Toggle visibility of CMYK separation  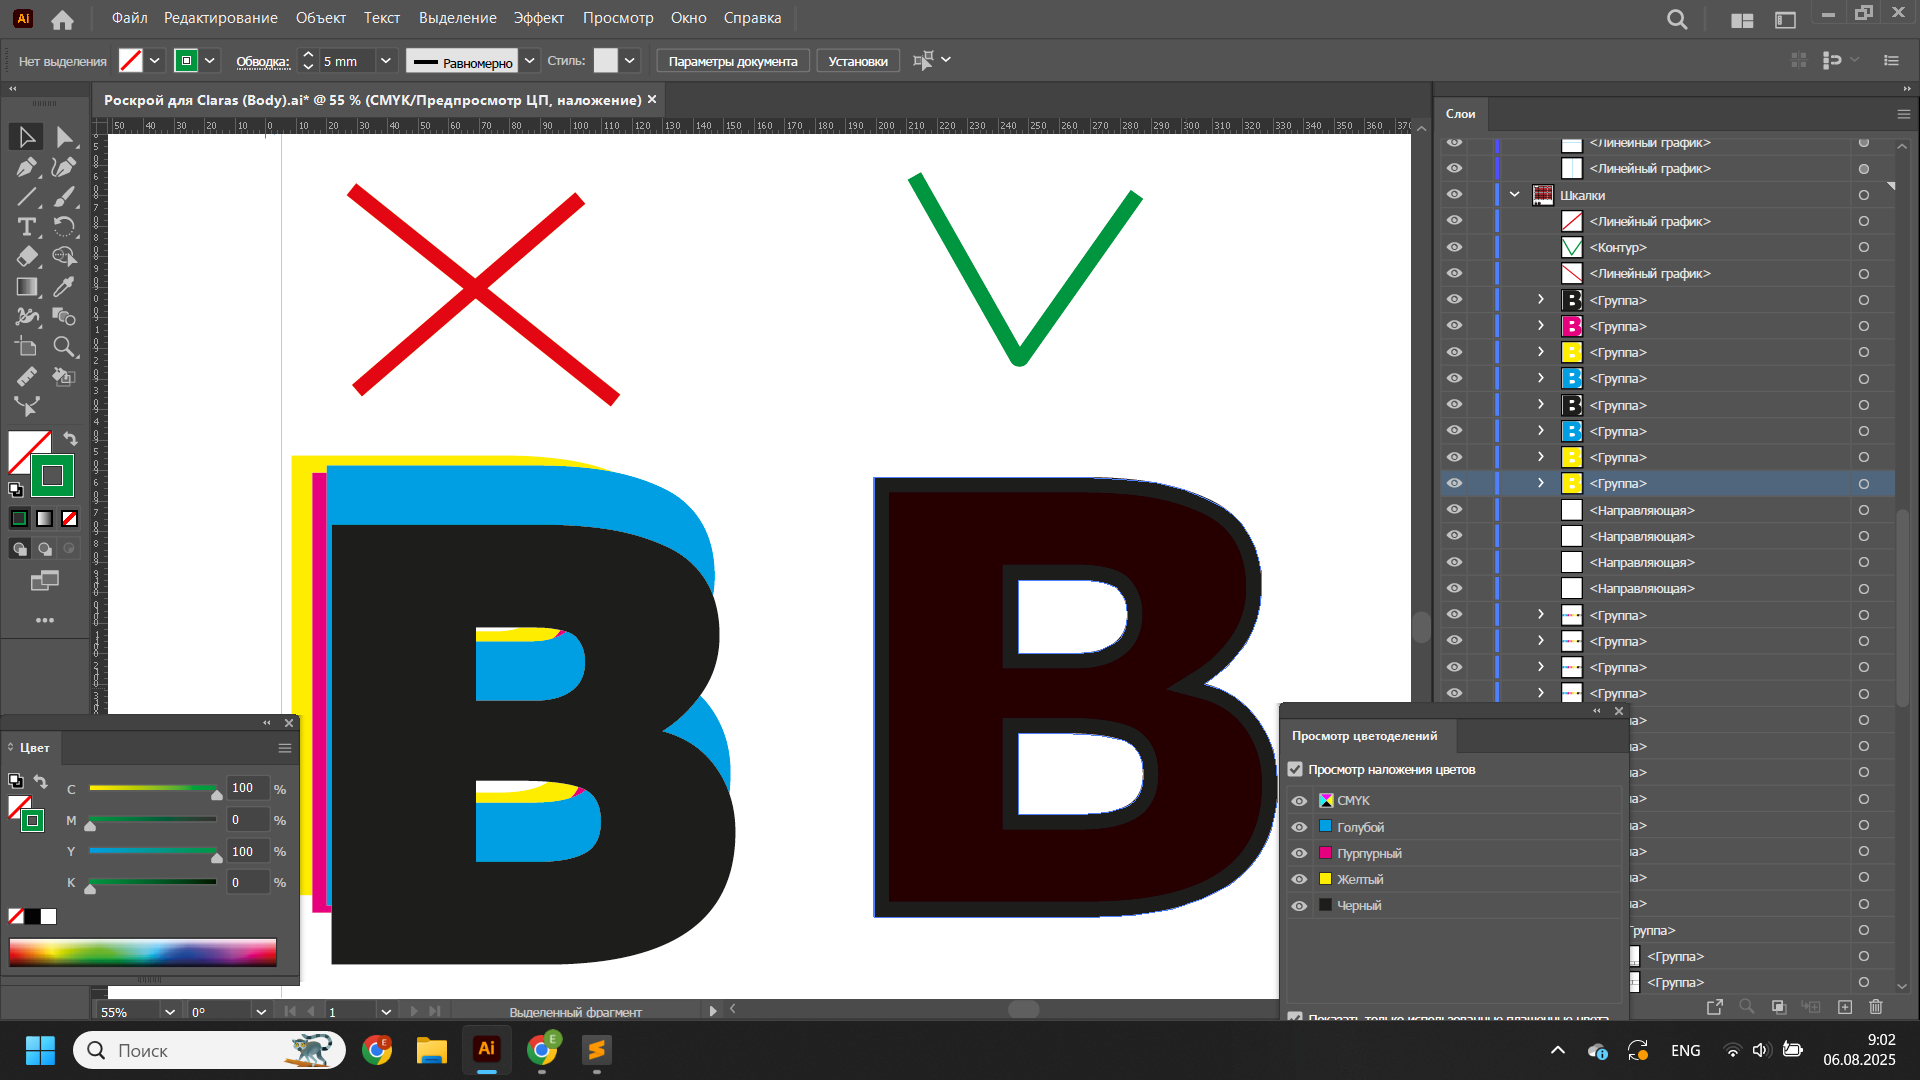coord(1299,801)
